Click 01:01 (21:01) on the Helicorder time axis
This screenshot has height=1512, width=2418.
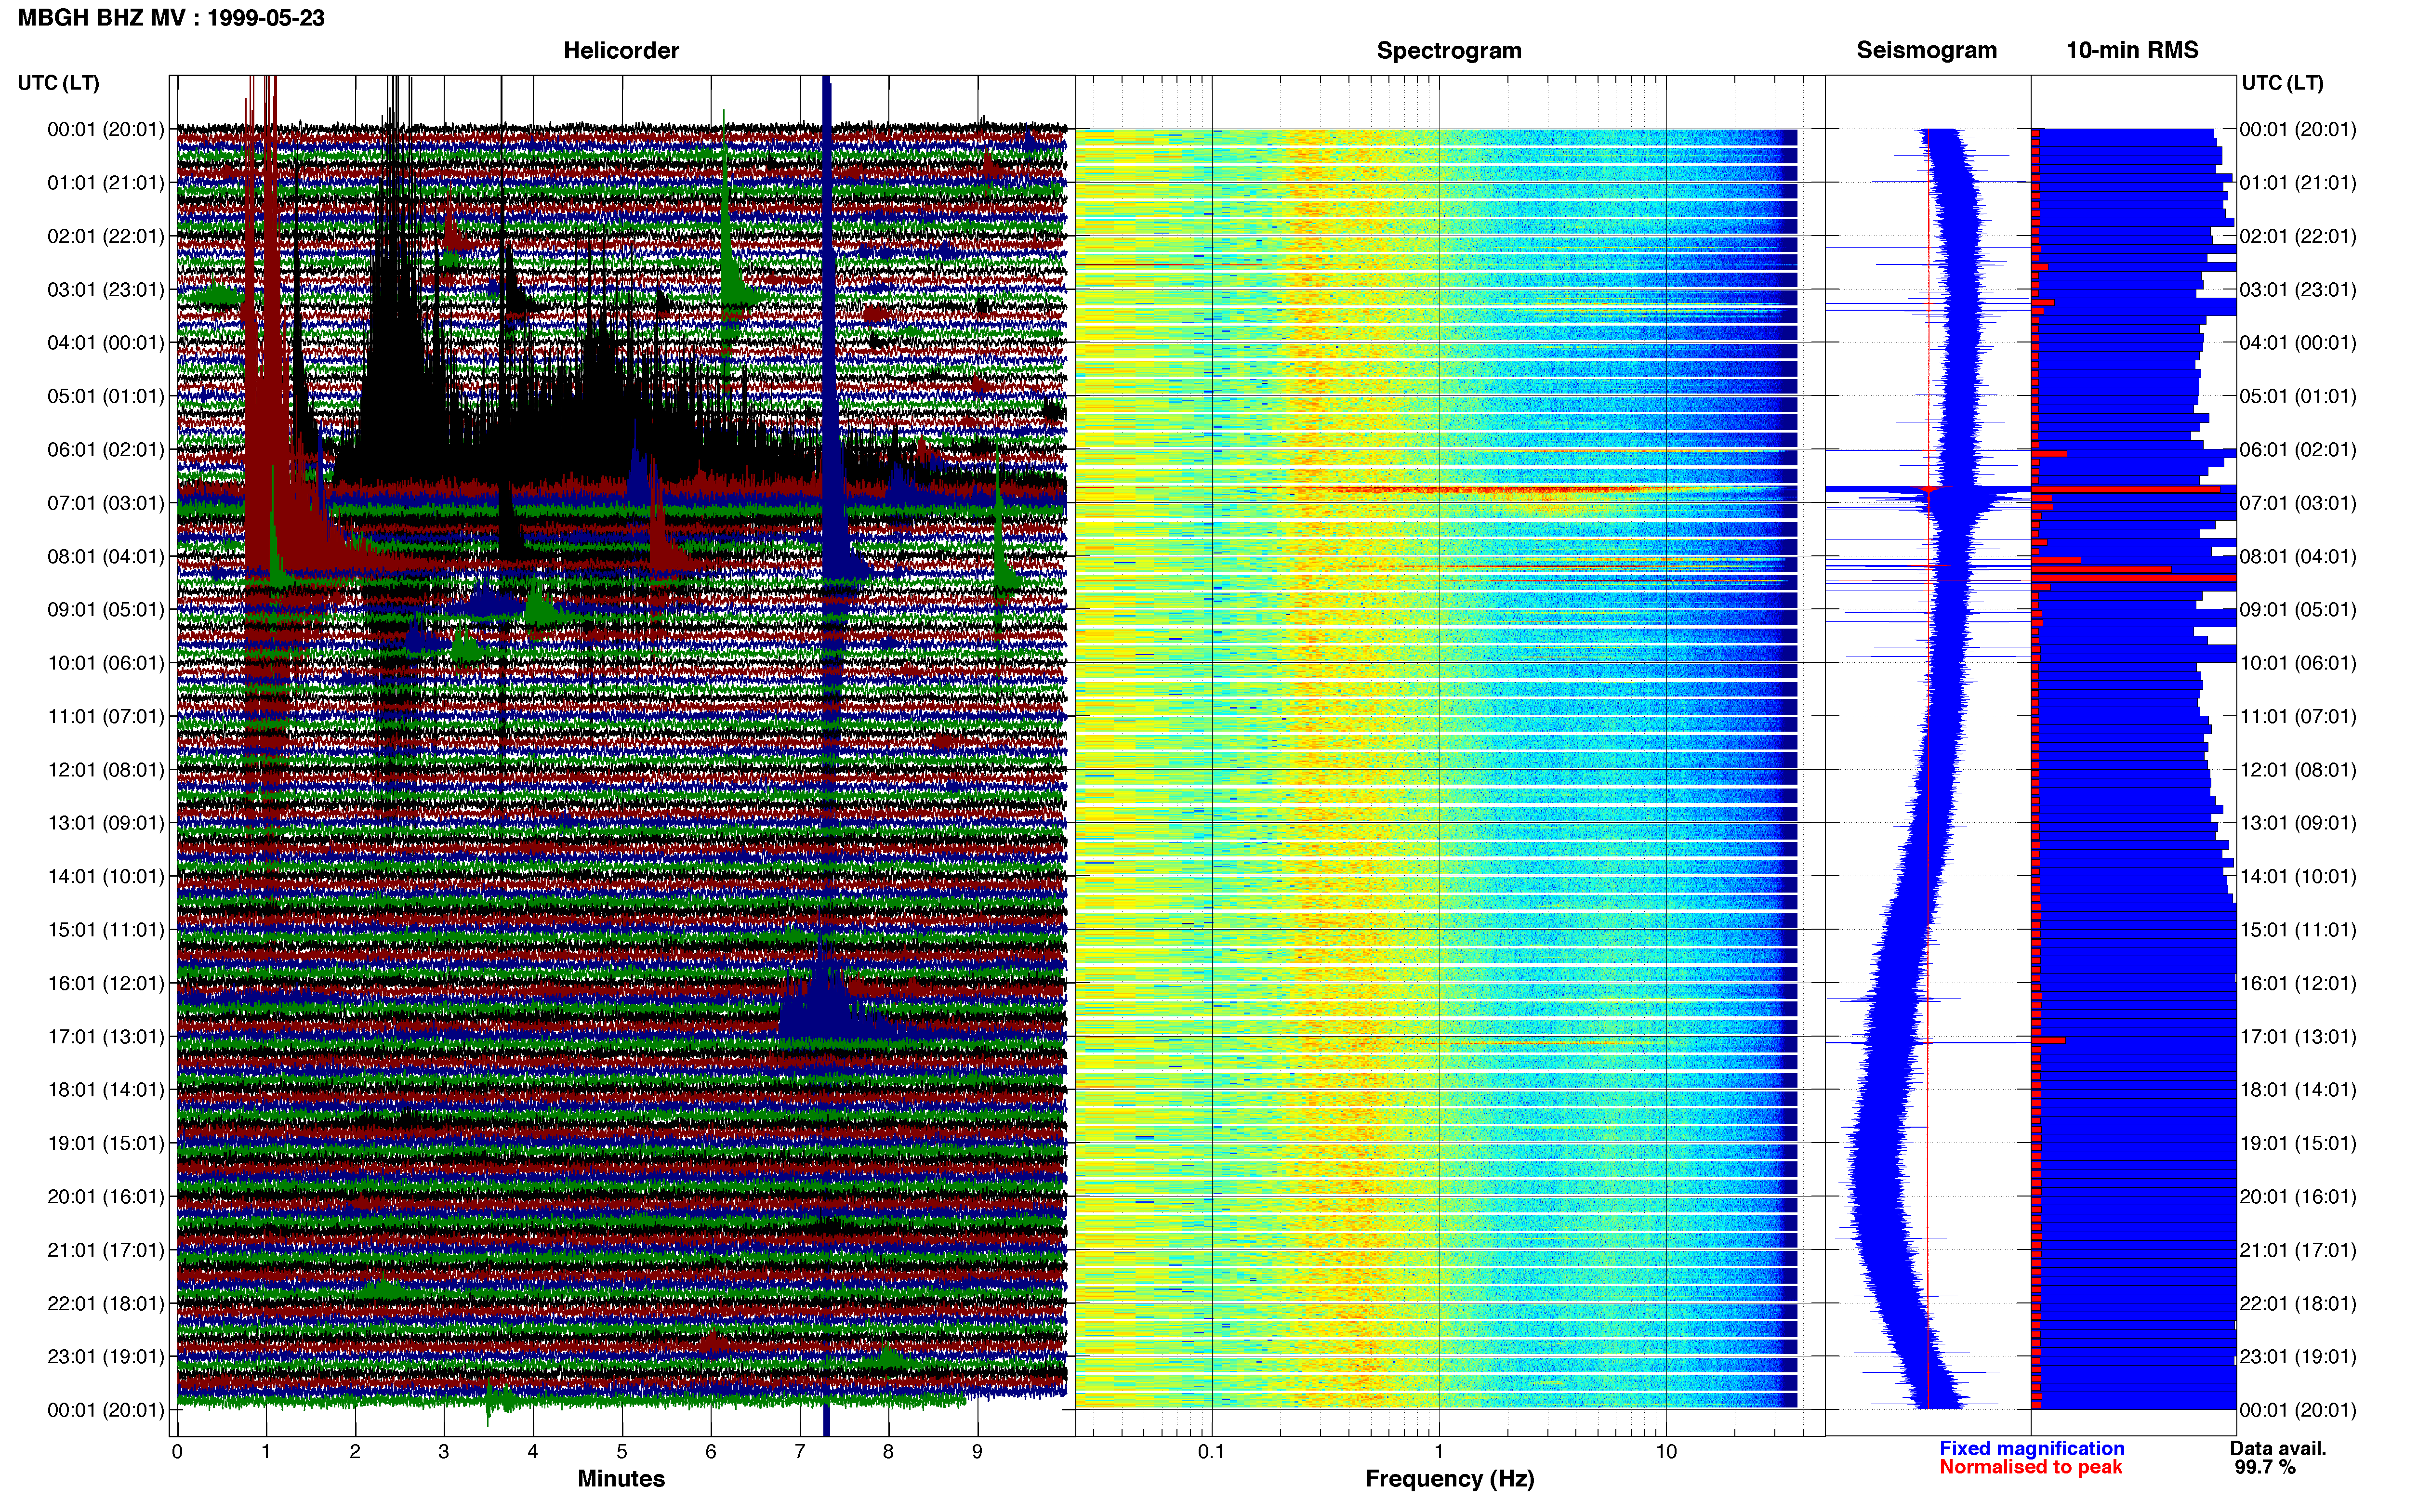tap(105, 183)
